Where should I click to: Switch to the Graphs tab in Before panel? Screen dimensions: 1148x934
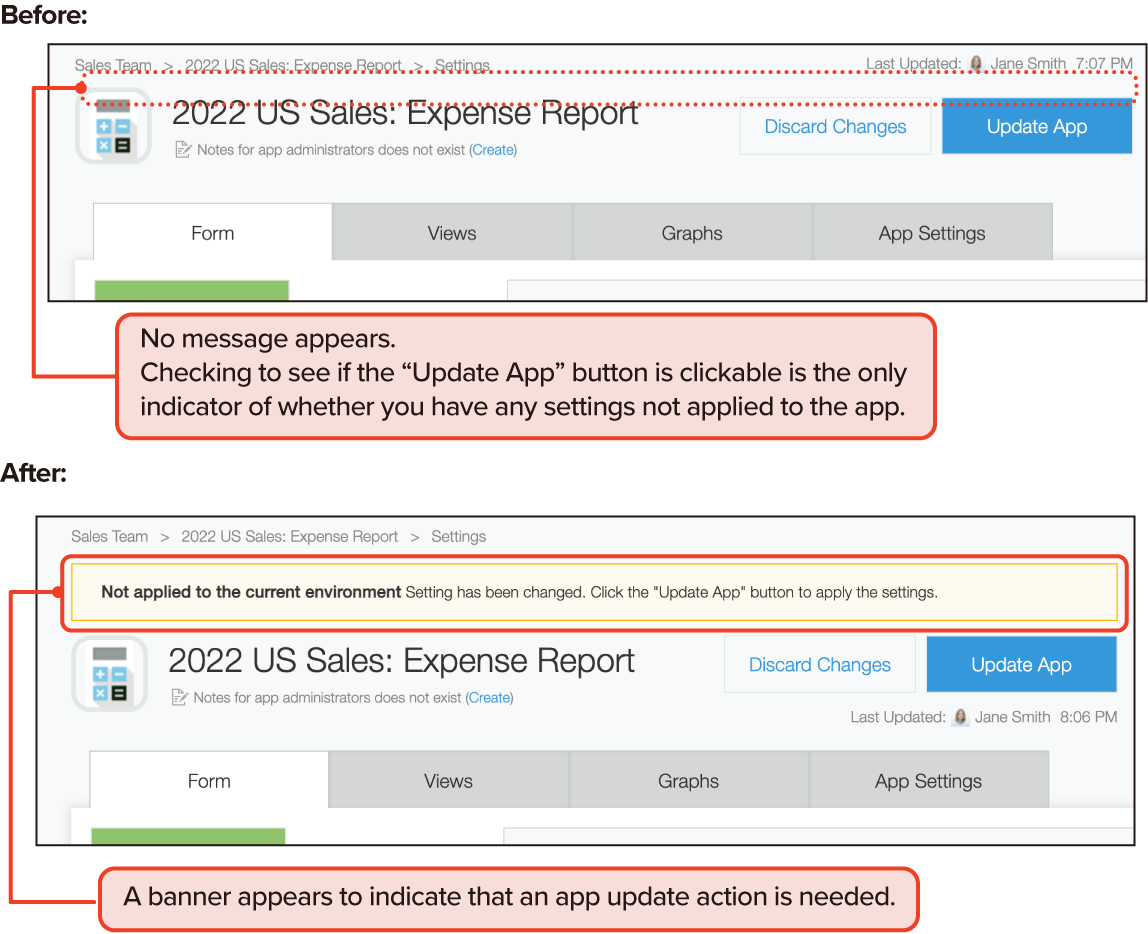(692, 233)
